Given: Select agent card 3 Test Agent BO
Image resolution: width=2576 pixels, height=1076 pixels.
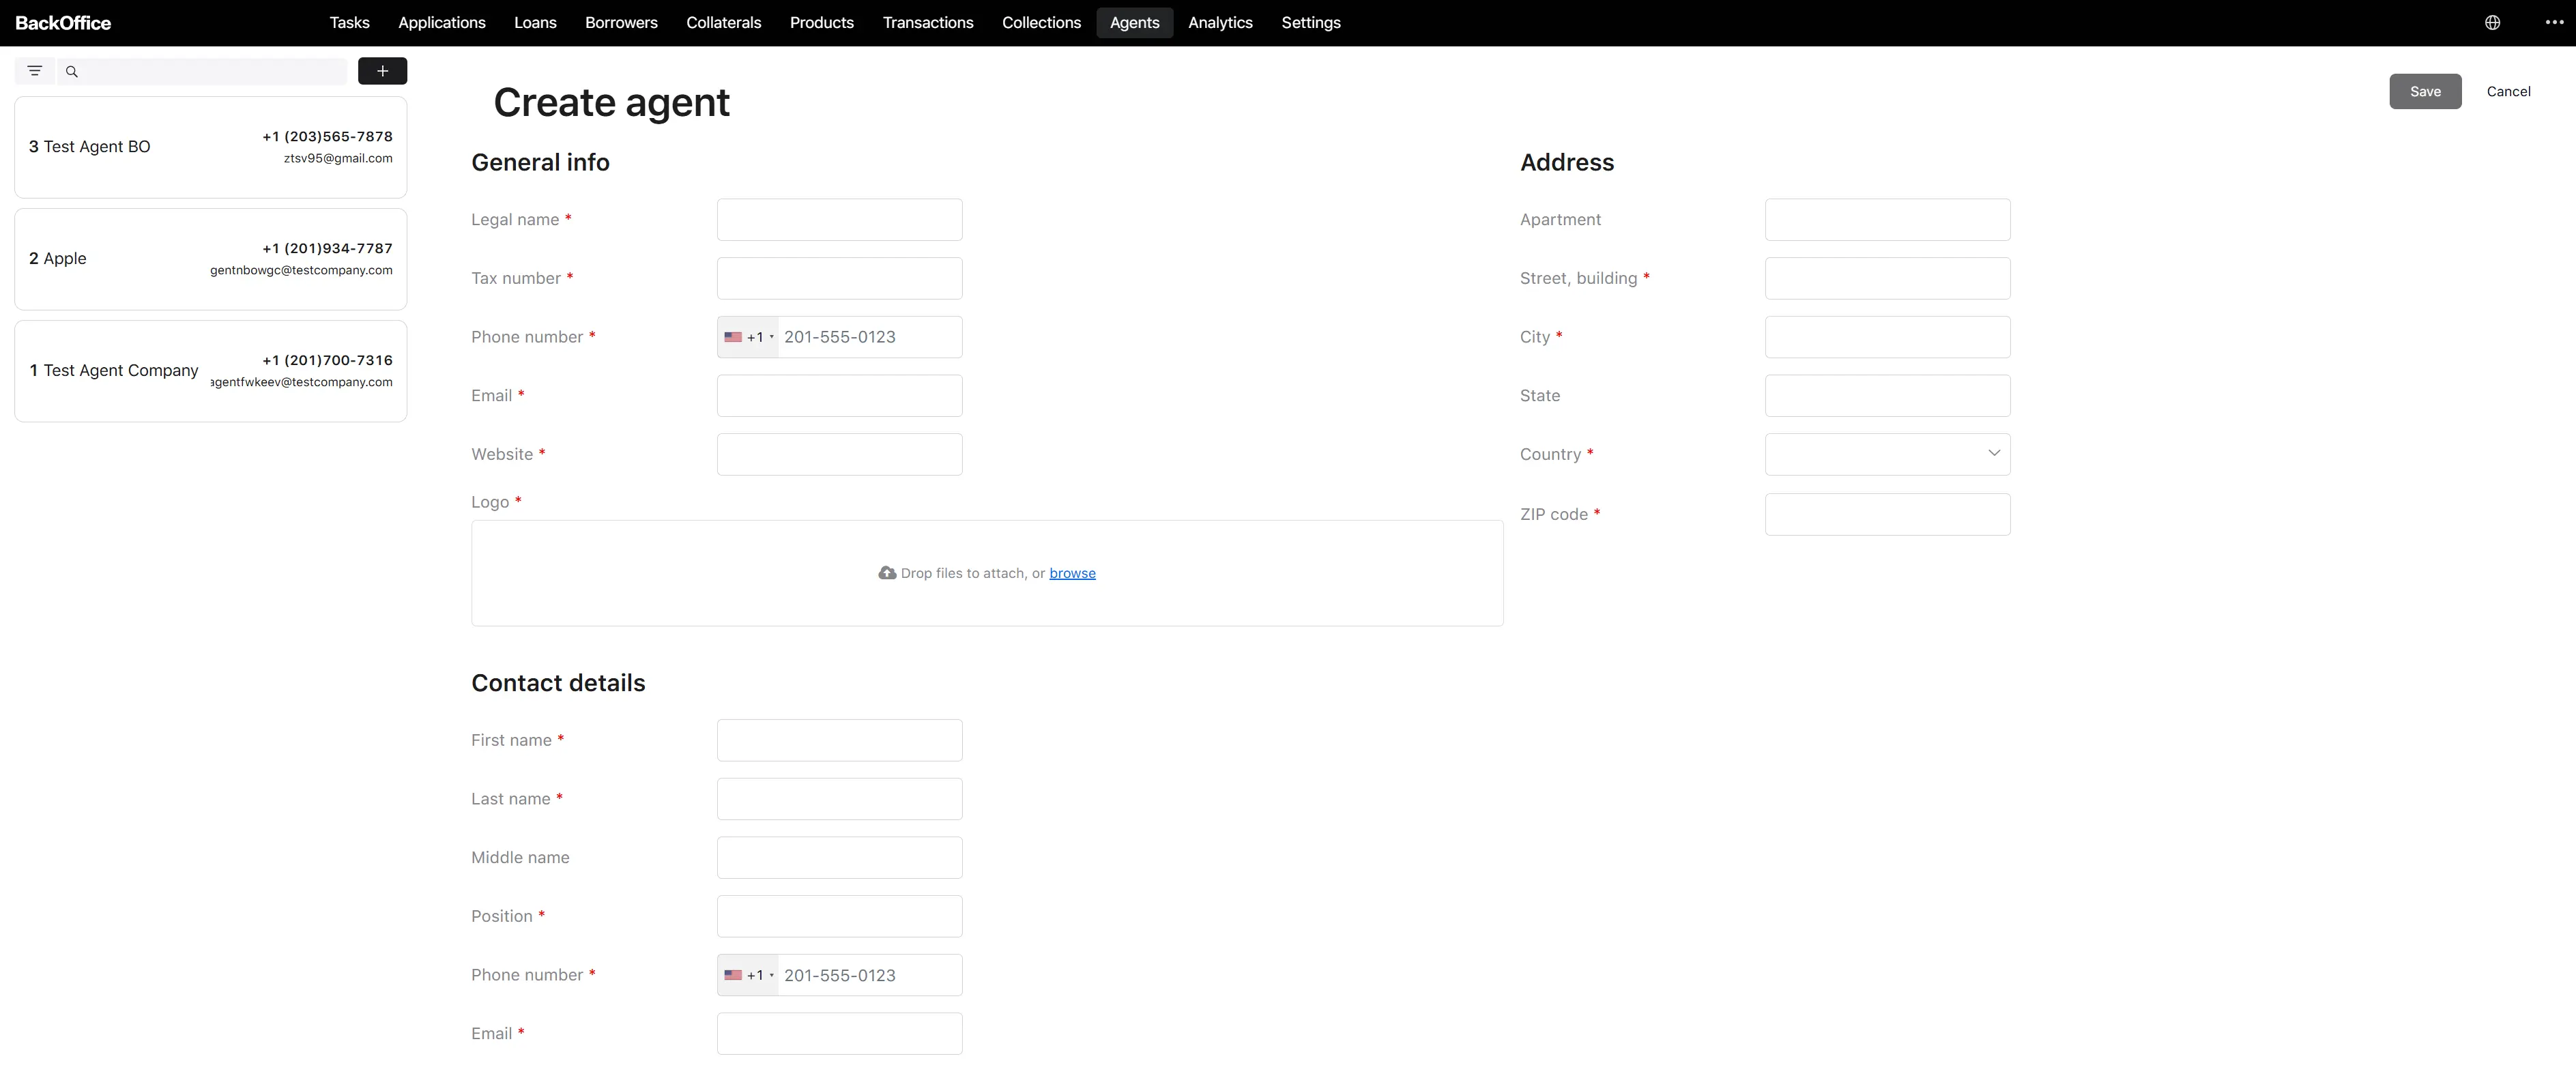Looking at the screenshot, I should click(210, 147).
